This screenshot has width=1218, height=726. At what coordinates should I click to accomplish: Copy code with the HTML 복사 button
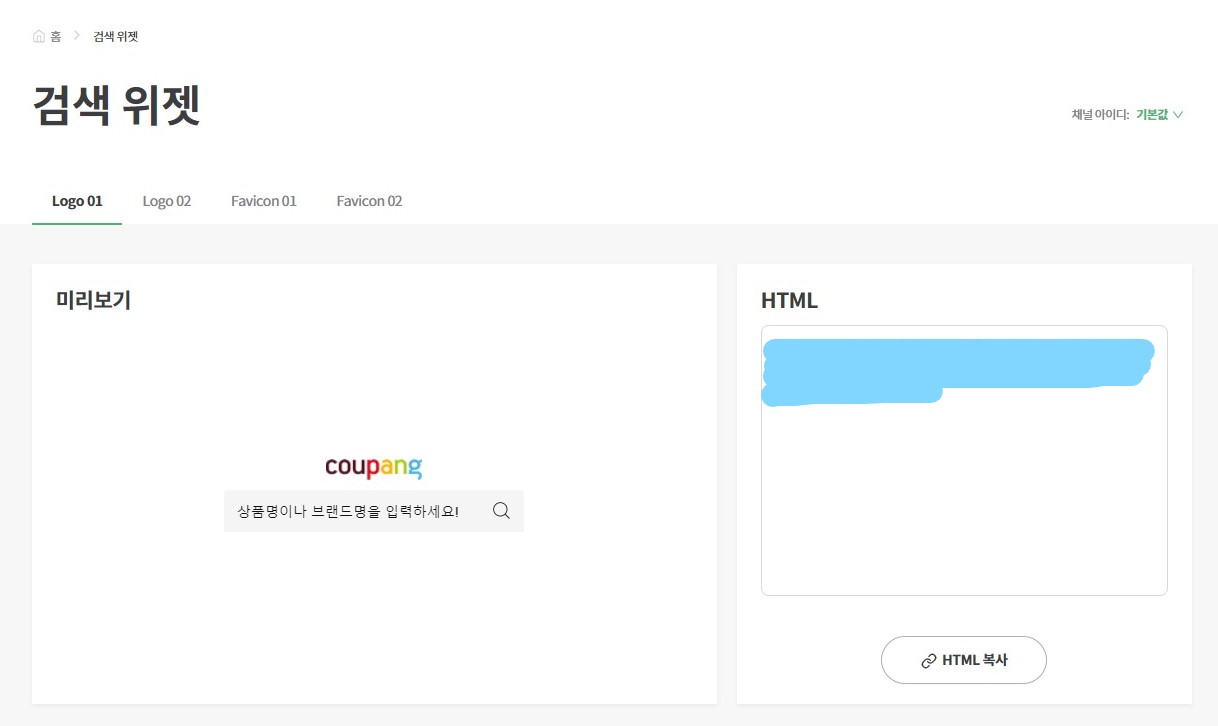(x=964, y=660)
